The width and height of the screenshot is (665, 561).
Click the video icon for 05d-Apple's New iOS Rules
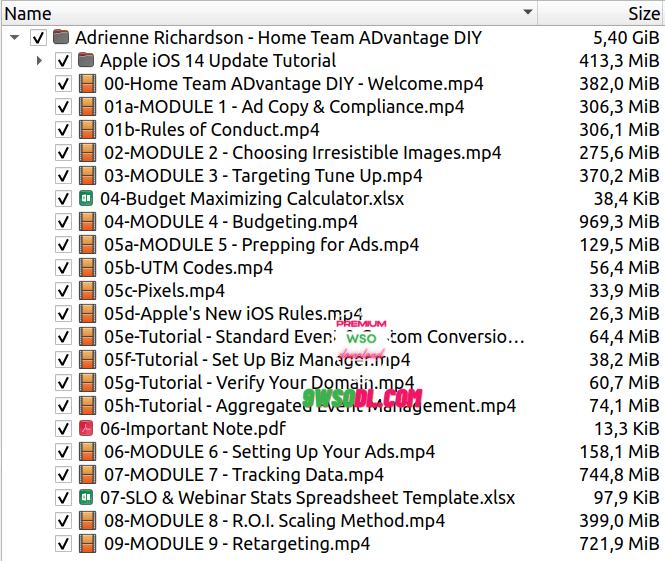pos(87,313)
